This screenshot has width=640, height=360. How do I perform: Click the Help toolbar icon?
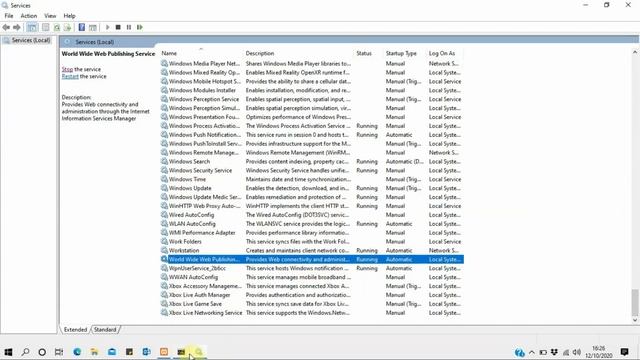[82, 27]
